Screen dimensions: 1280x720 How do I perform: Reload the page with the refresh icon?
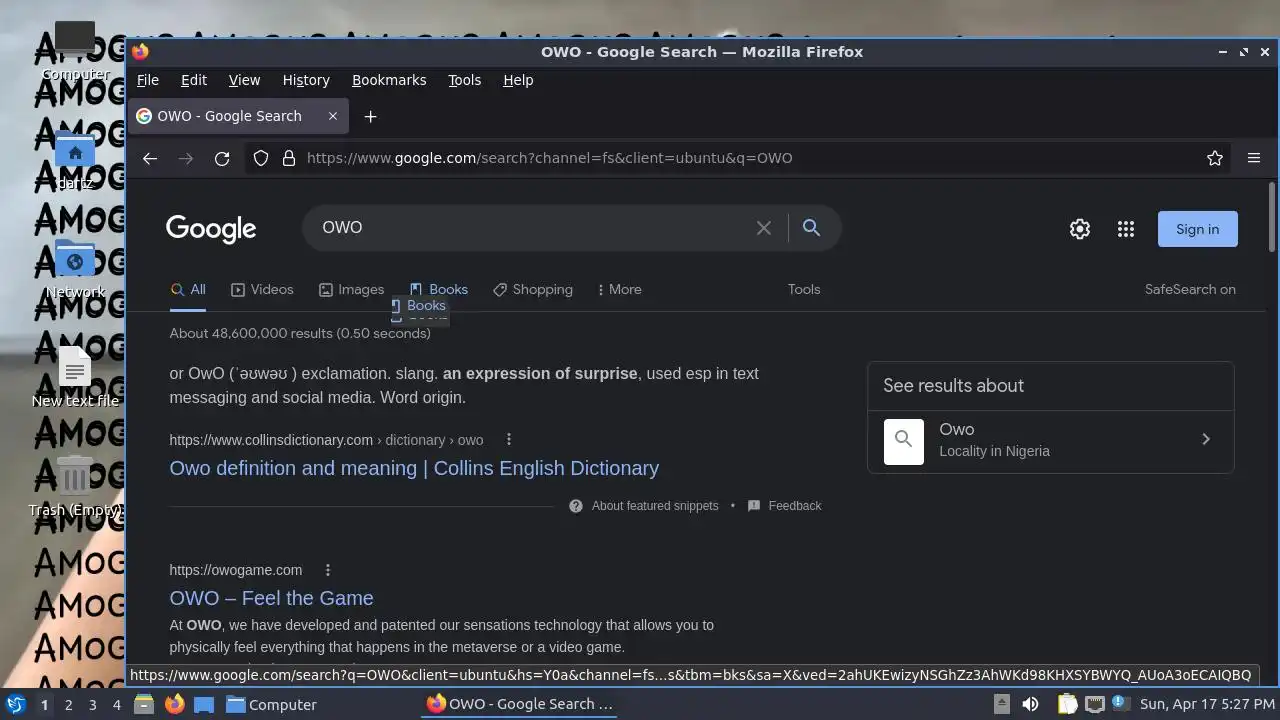pyautogui.click(x=222, y=158)
